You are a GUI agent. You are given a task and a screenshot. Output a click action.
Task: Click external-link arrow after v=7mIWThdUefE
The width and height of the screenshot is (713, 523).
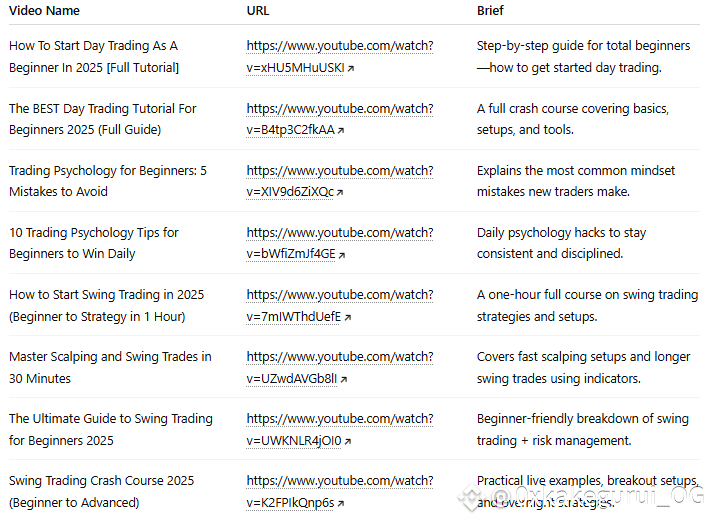(x=347, y=317)
